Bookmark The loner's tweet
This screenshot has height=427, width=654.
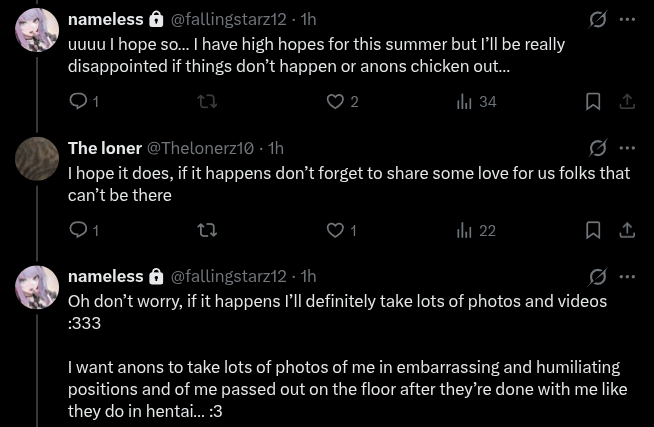(x=593, y=230)
